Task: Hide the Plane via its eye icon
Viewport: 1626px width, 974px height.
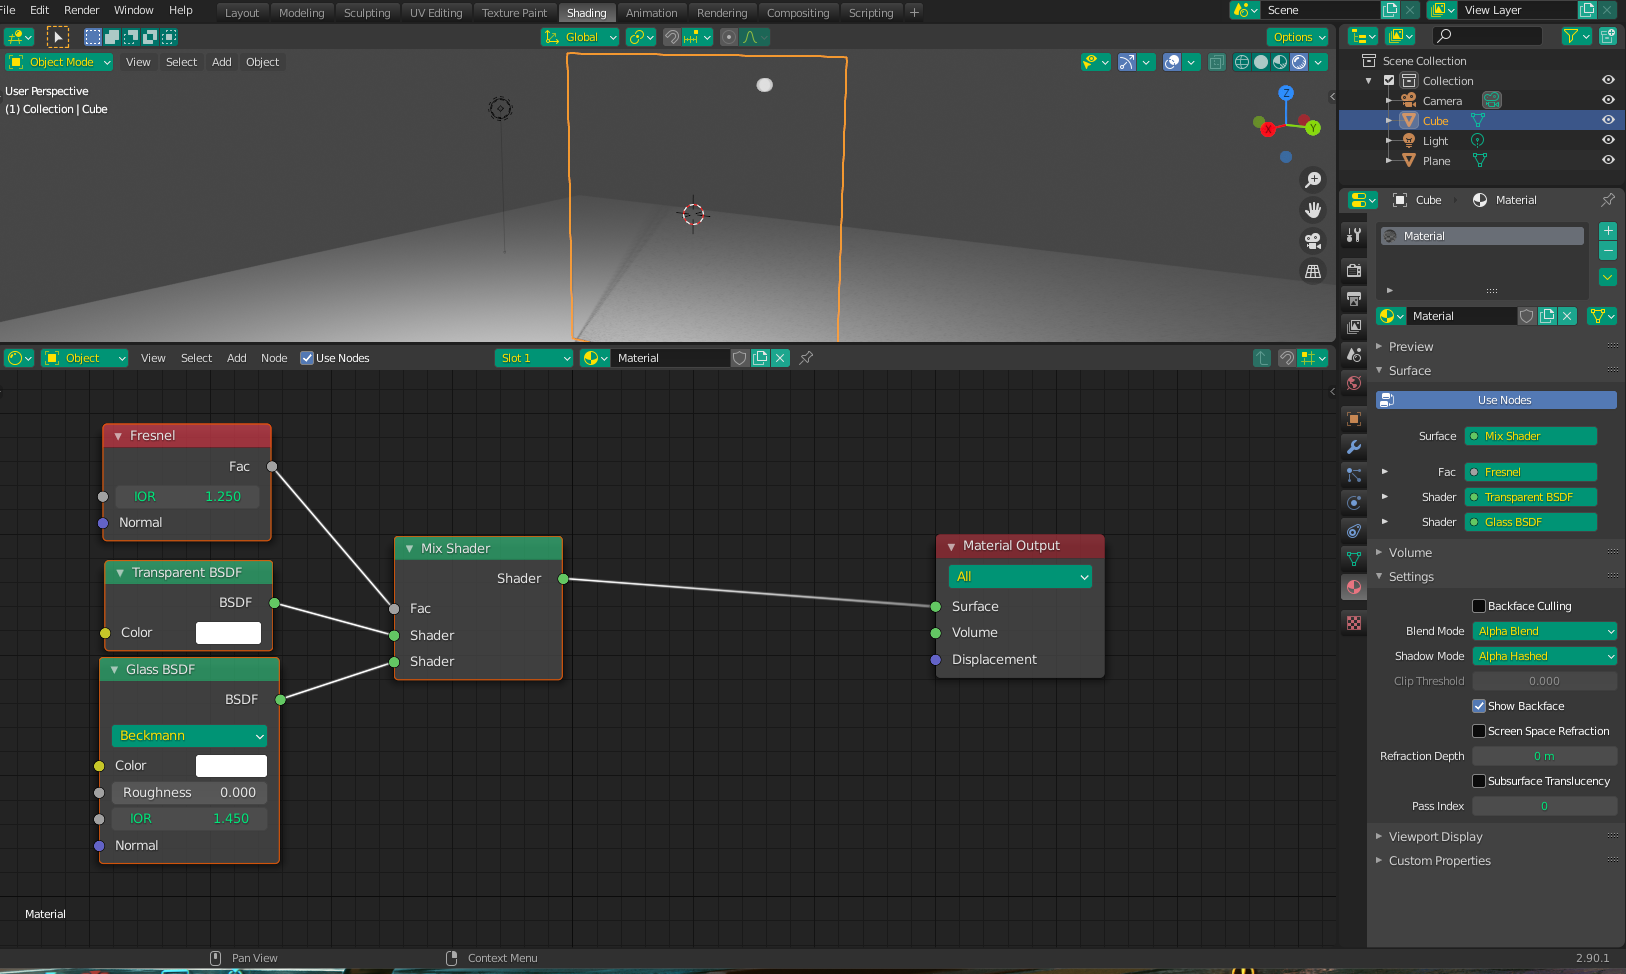Action: (x=1608, y=160)
